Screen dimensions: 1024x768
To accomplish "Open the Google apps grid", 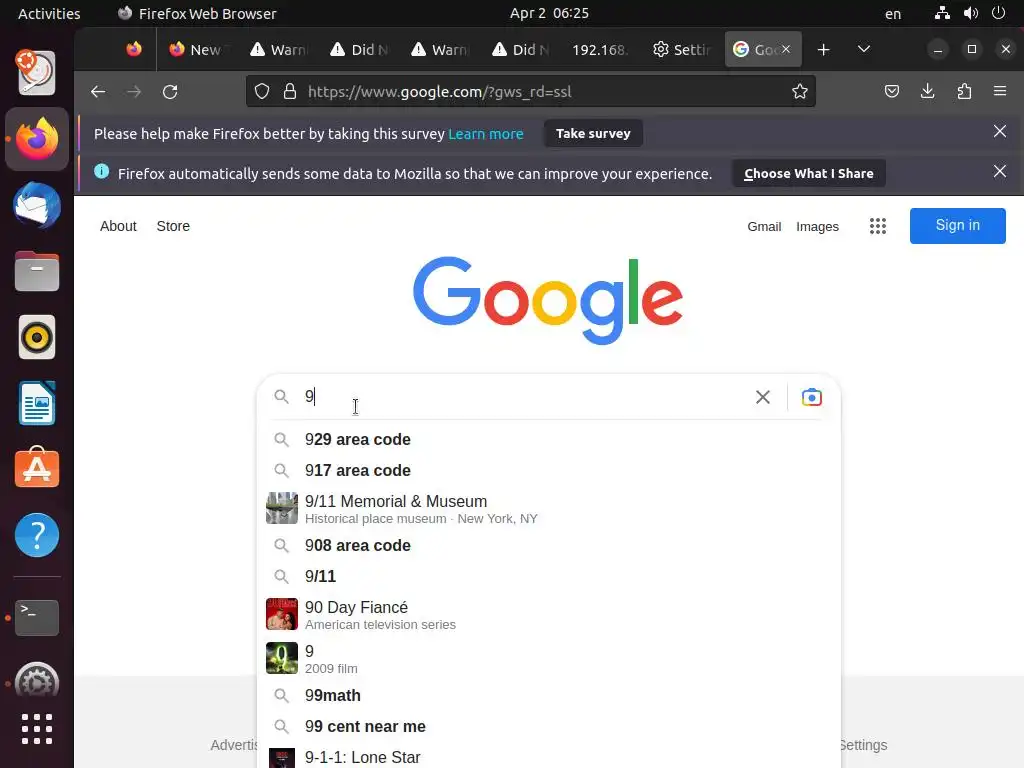I will pos(878,226).
